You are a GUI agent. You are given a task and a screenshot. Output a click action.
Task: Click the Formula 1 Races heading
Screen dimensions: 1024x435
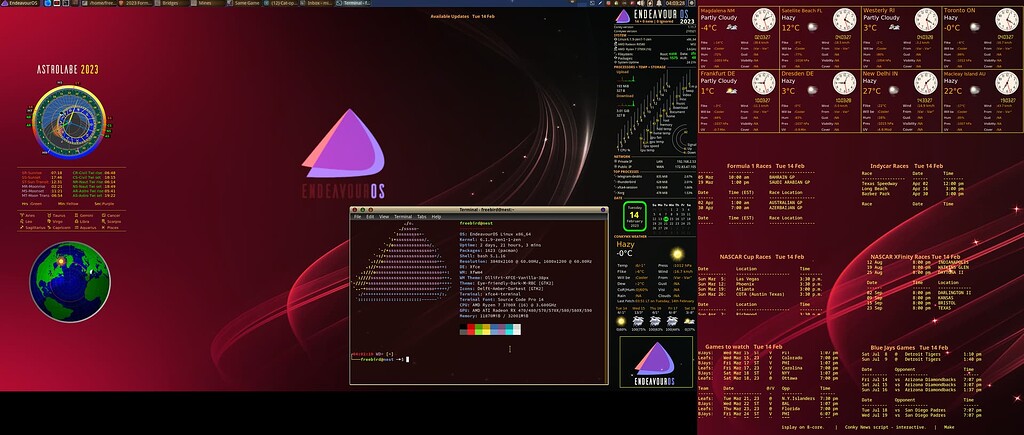(764, 166)
